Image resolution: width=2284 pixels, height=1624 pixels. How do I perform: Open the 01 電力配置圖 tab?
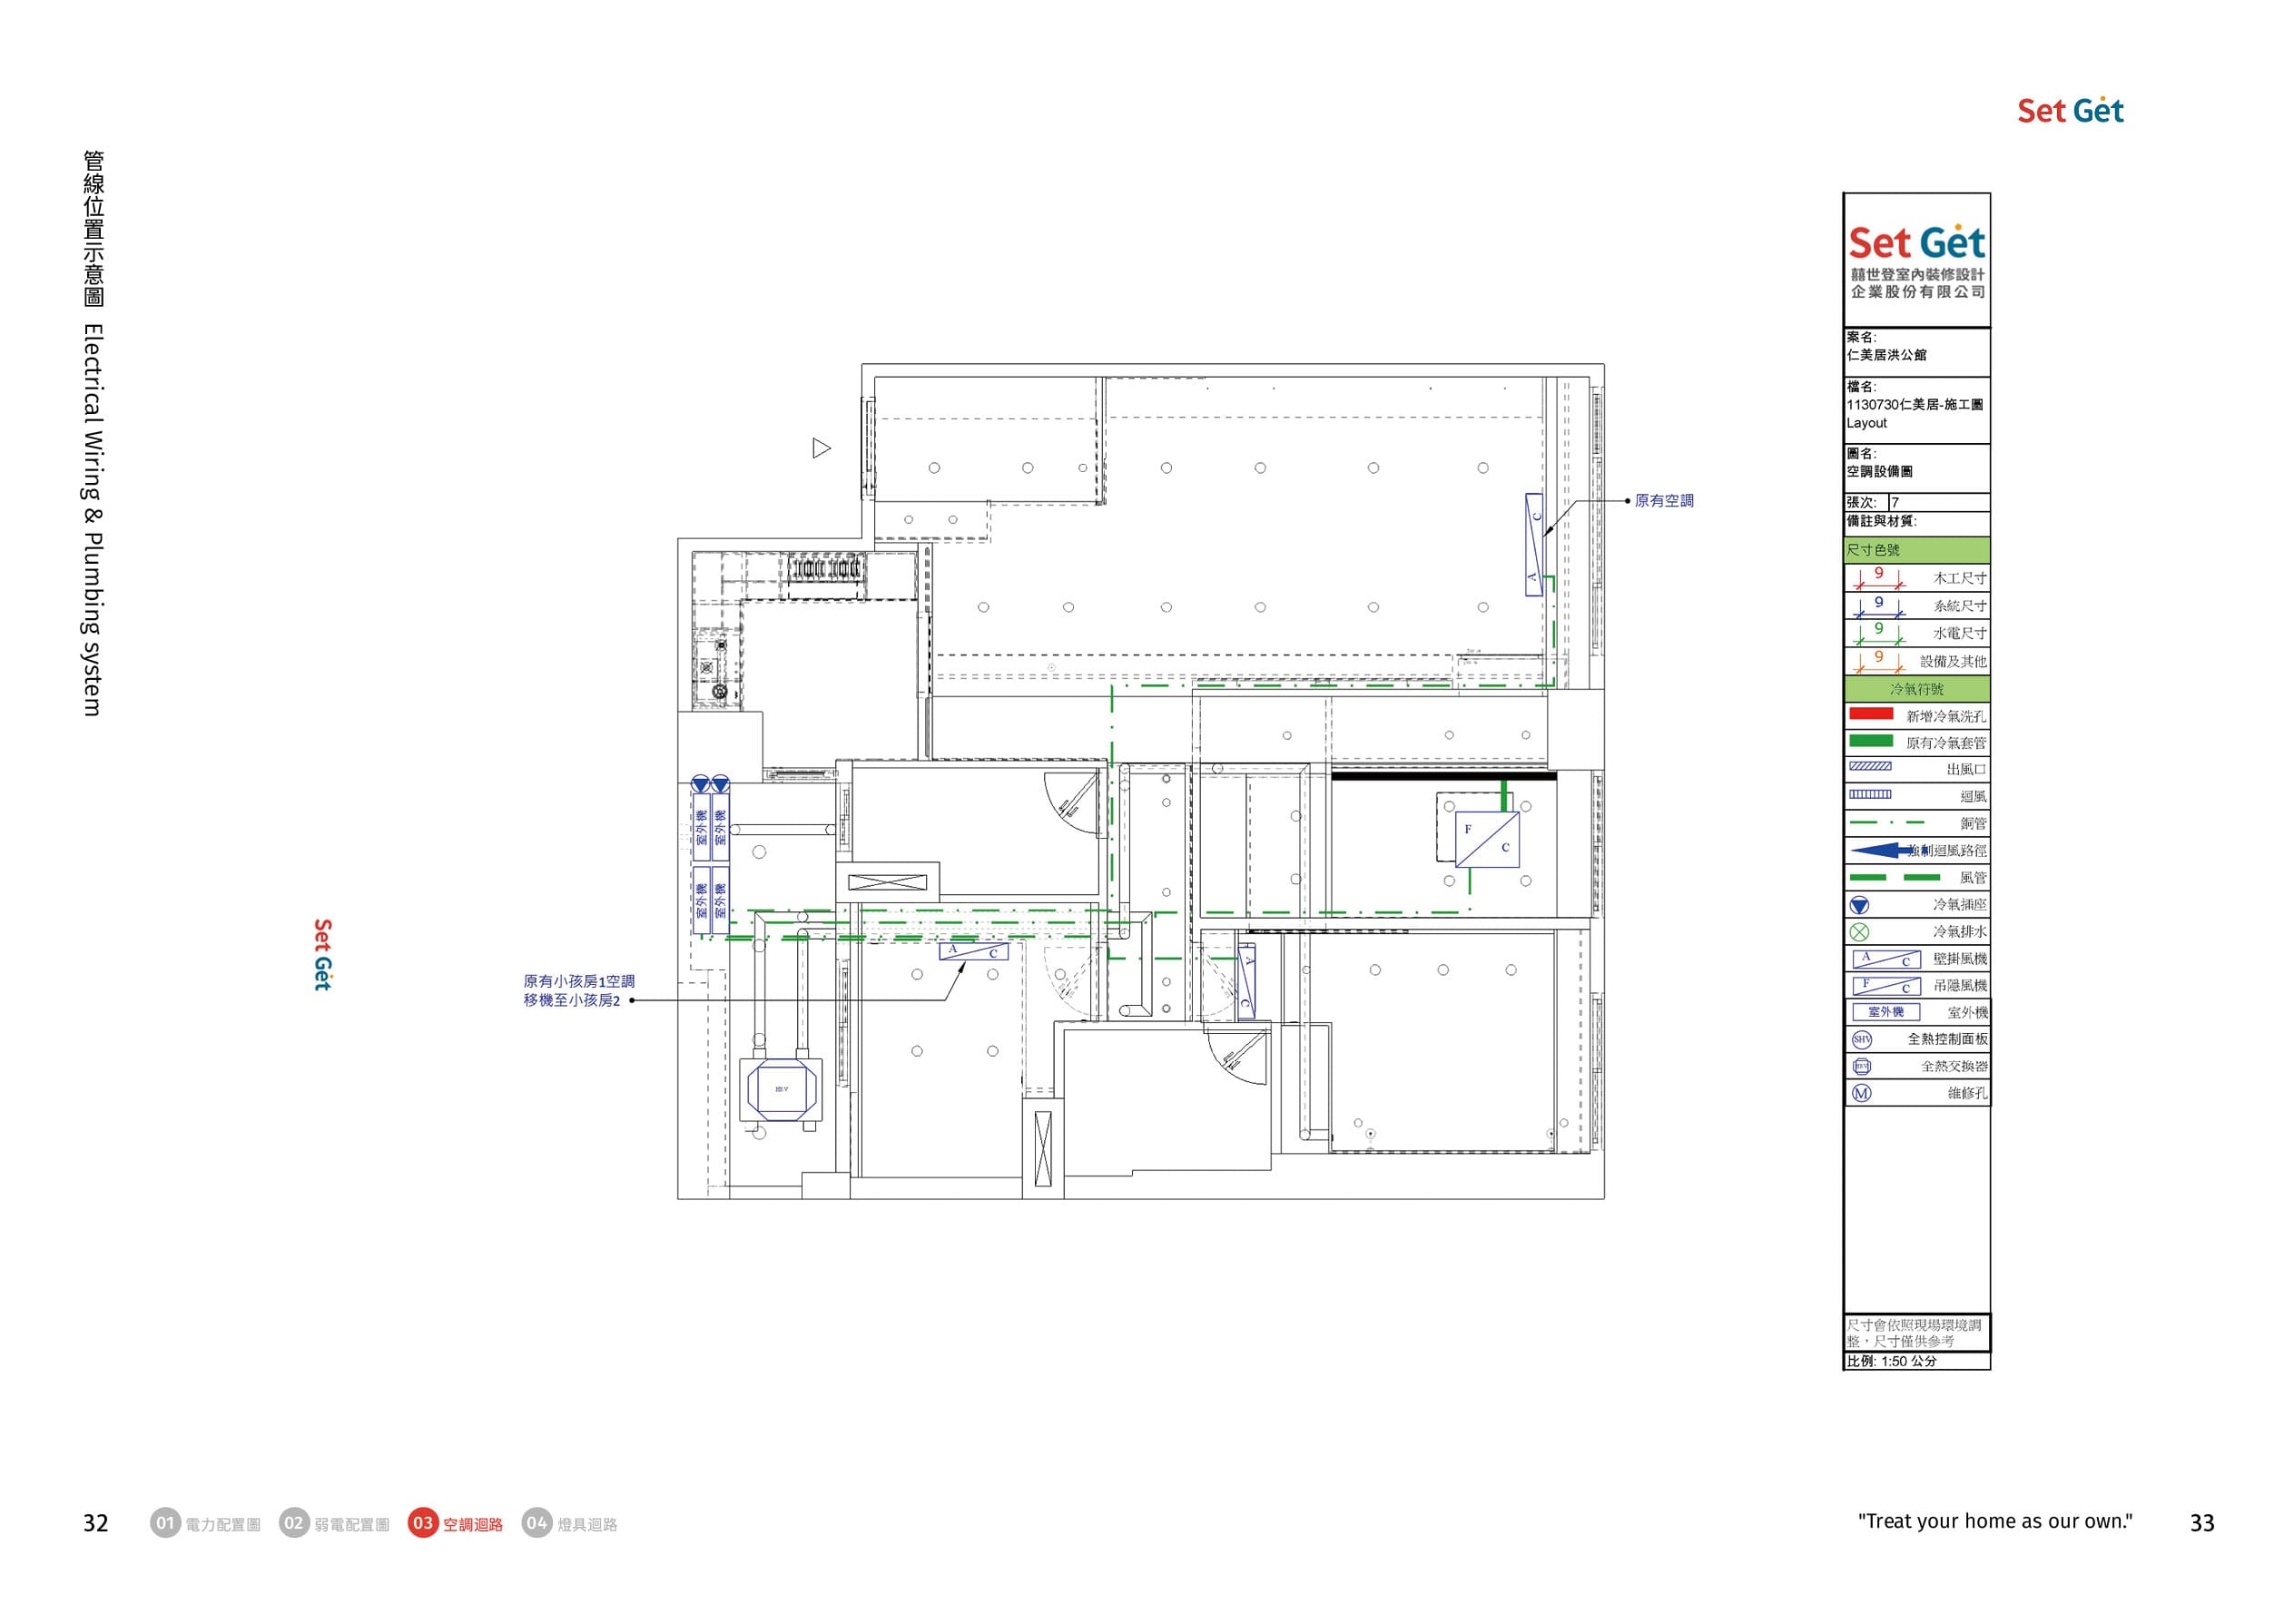click(x=205, y=1523)
